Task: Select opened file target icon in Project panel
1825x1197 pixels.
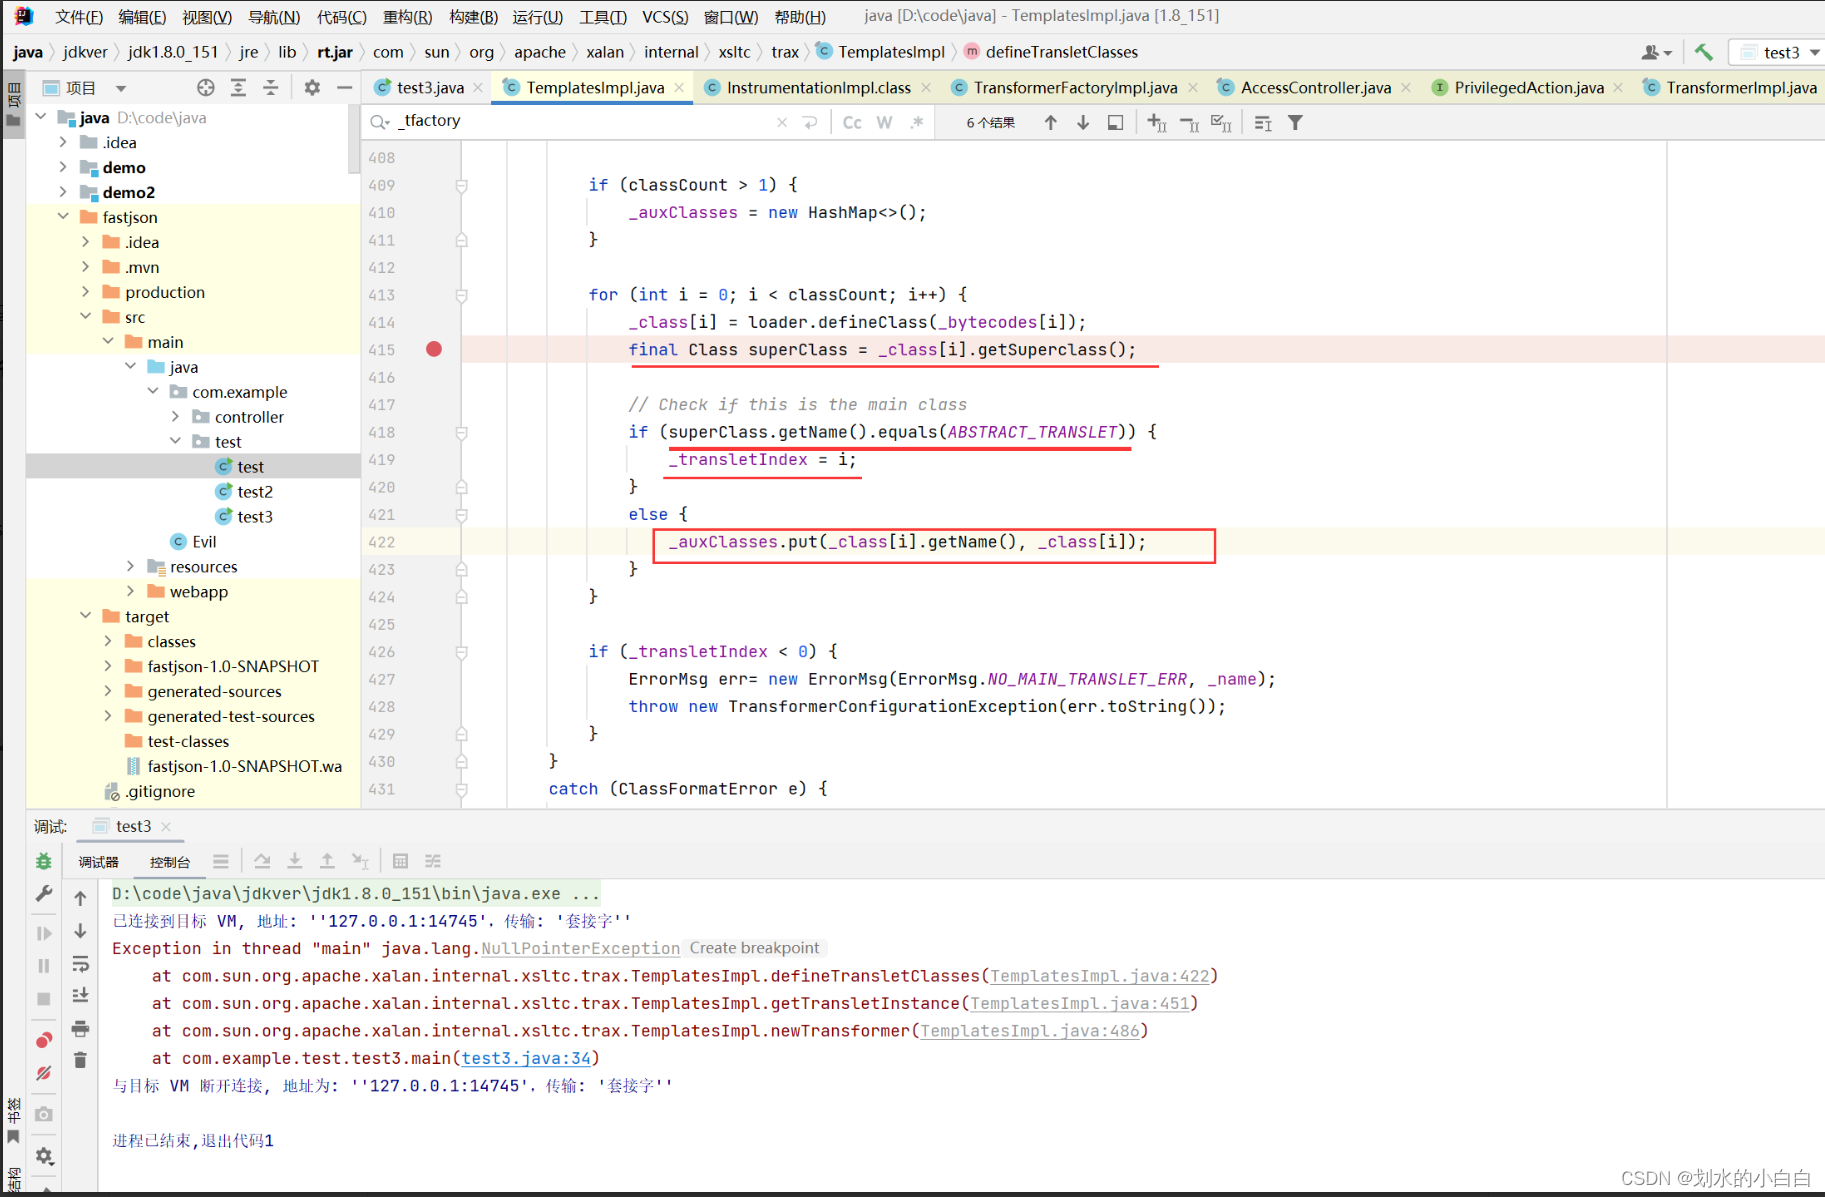Action: pyautogui.click(x=206, y=88)
